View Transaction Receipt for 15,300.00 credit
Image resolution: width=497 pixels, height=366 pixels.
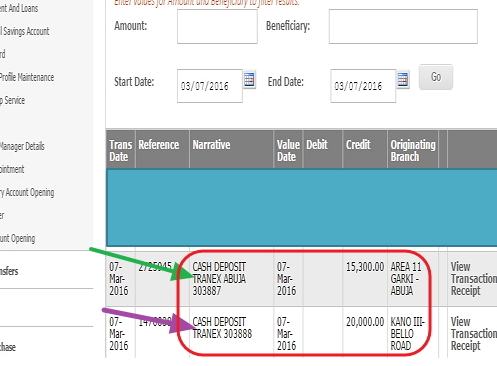tap(473, 279)
